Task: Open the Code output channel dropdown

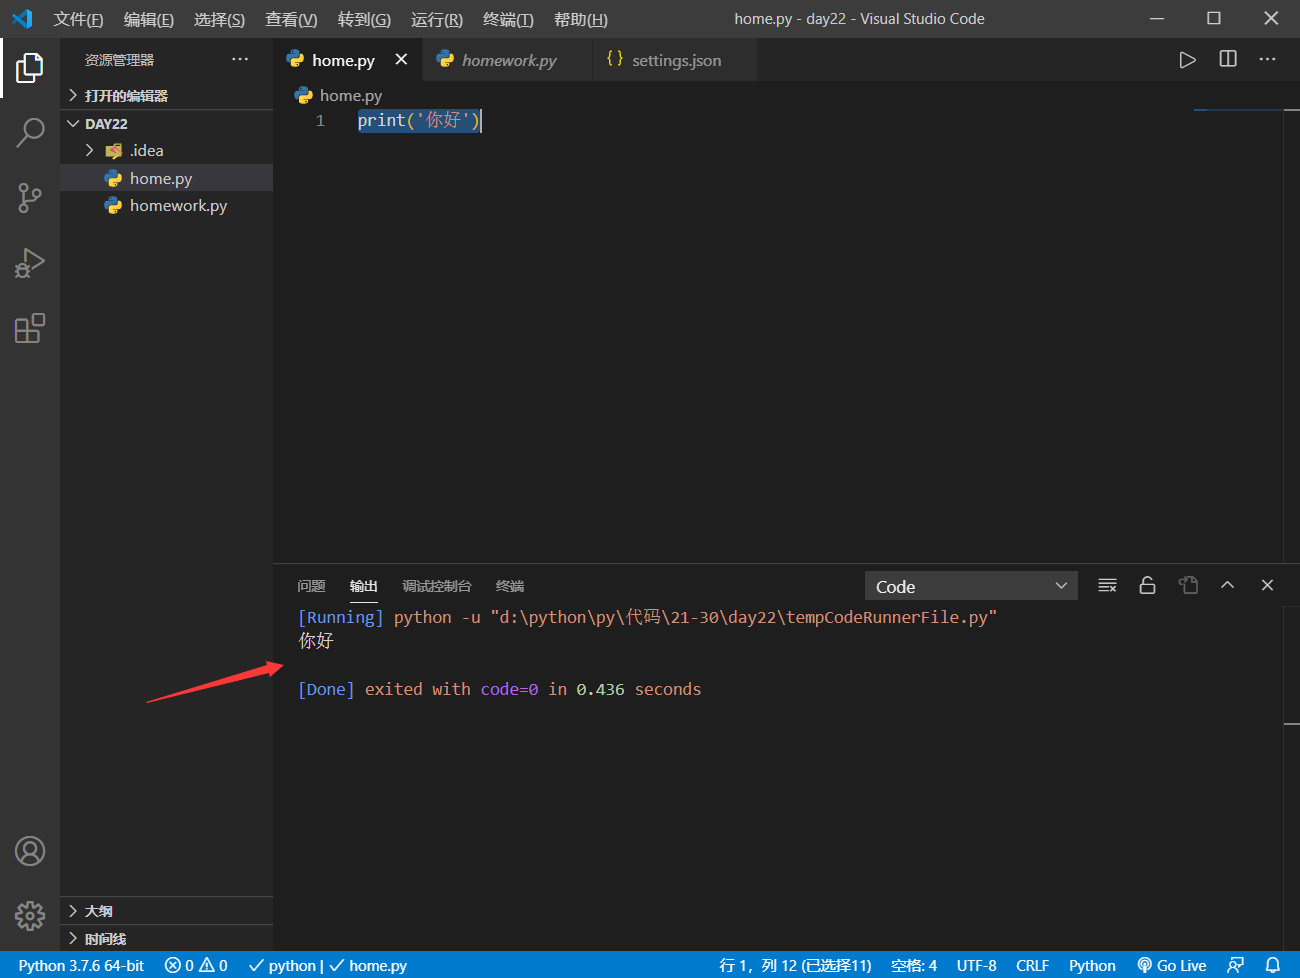Action: (x=970, y=585)
